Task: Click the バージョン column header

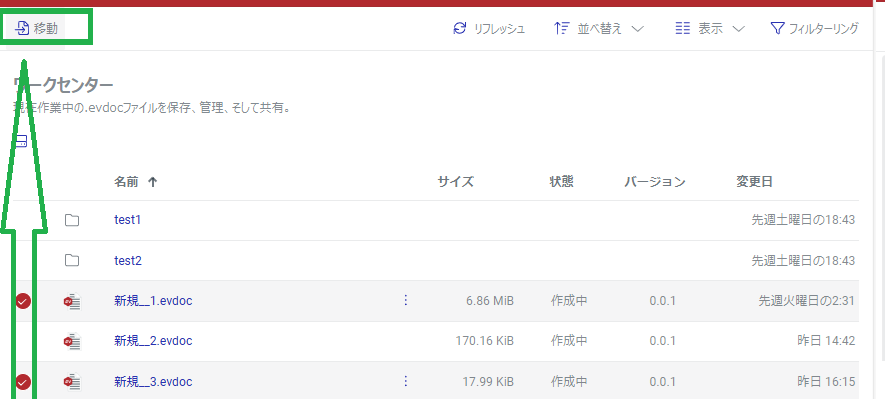Action: [655, 182]
